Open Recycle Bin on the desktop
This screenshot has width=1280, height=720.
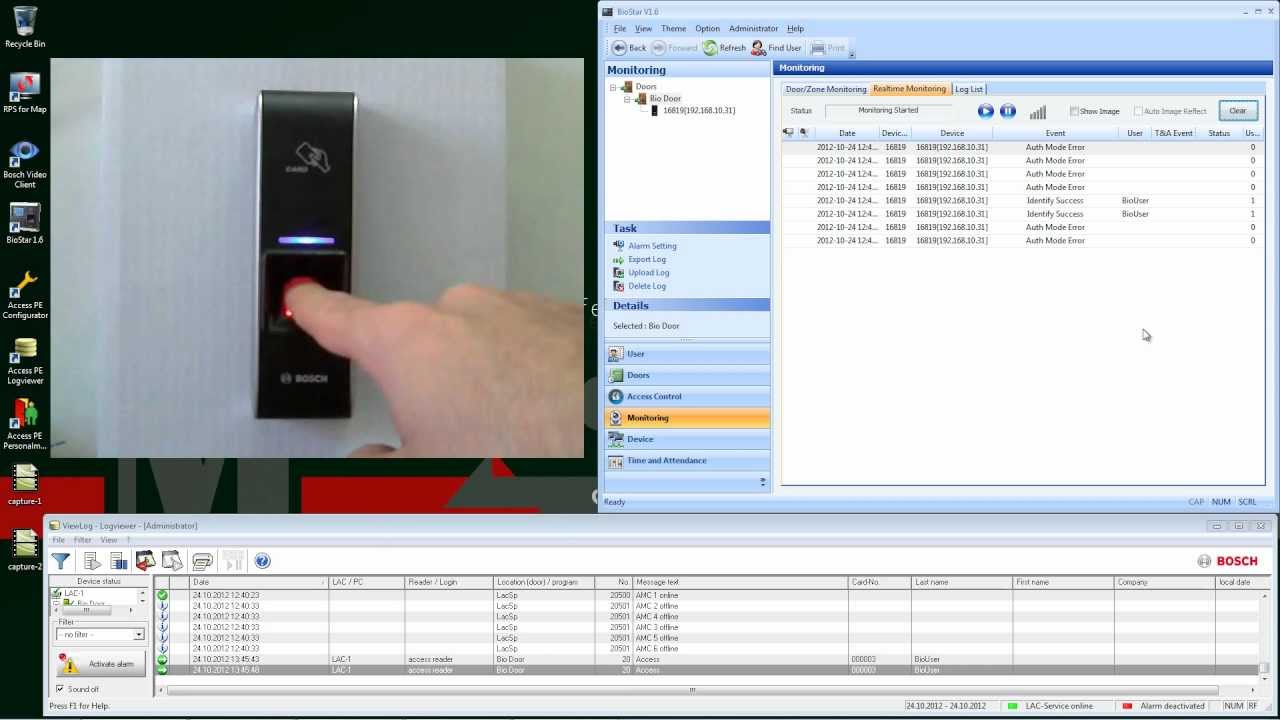25,27
